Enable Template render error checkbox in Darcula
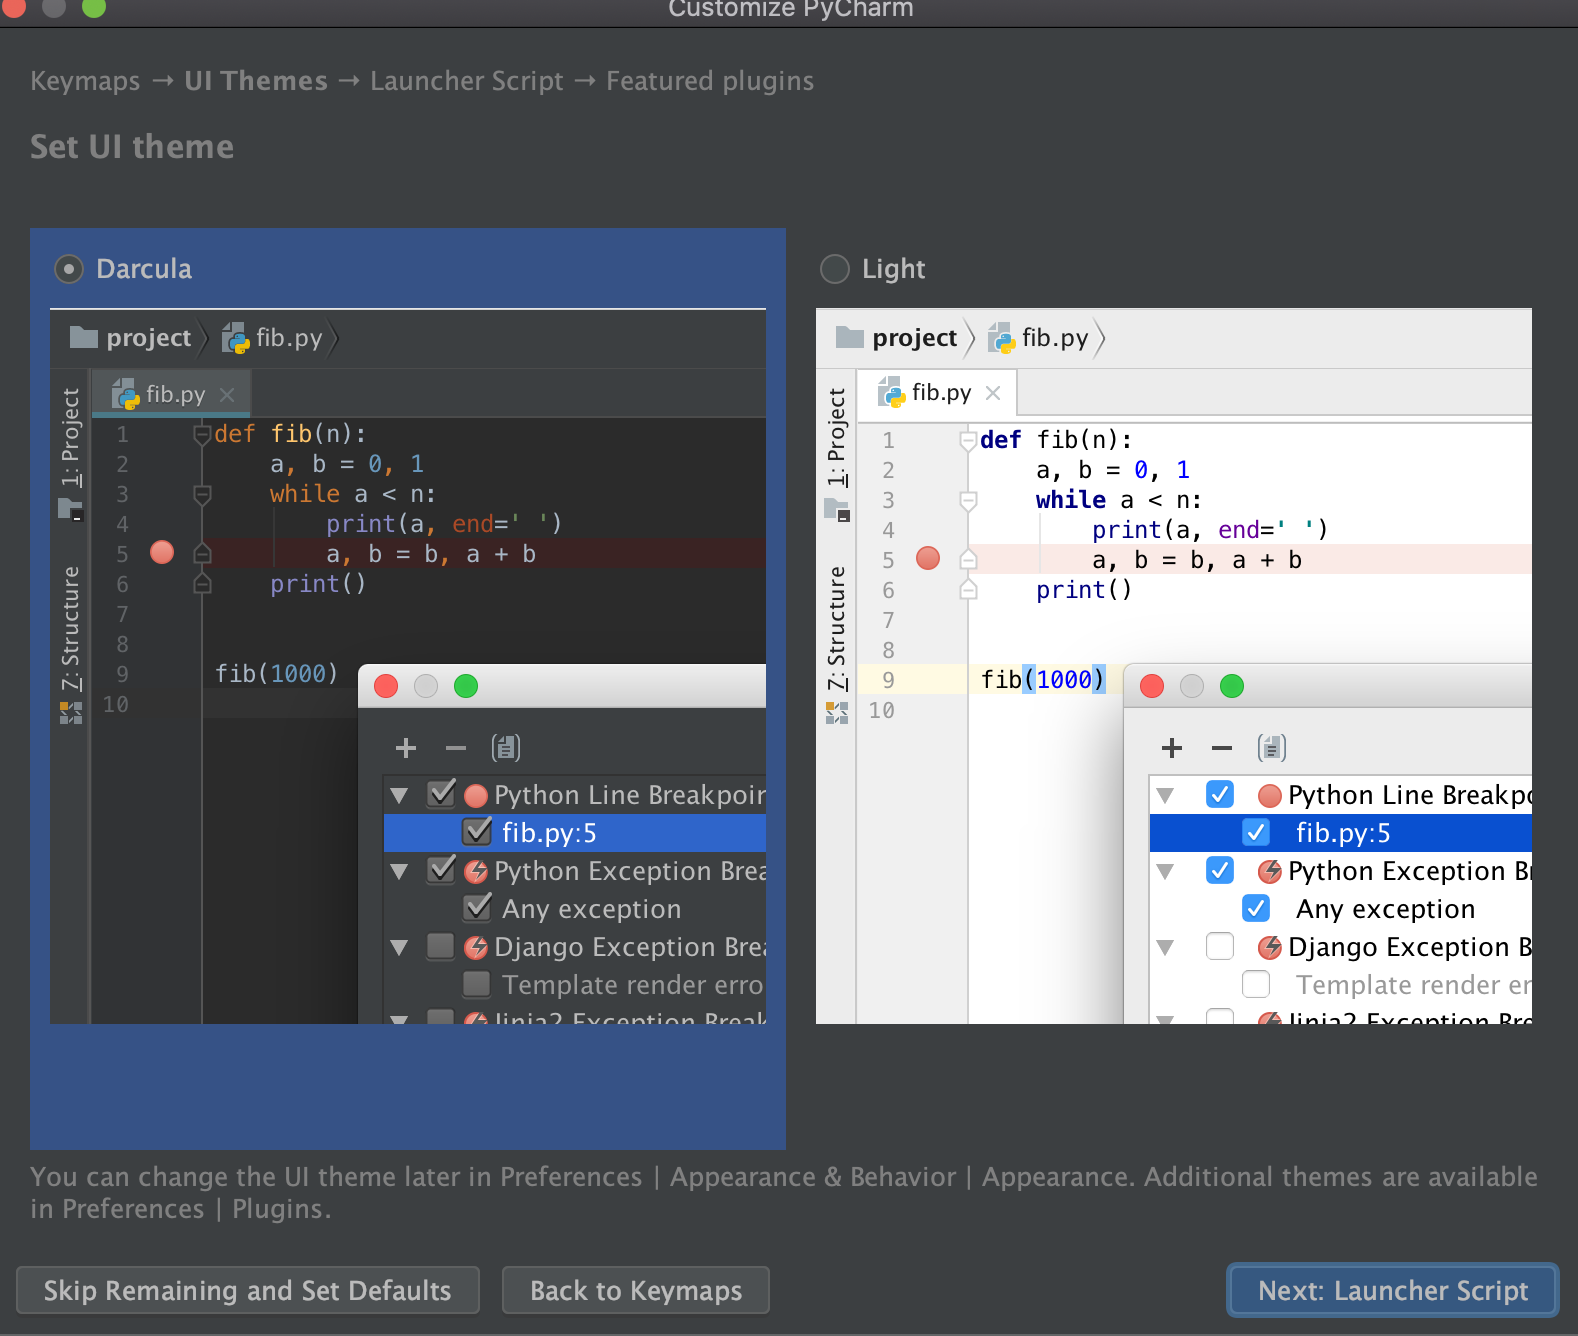1578x1336 pixels. pos(477,984)
